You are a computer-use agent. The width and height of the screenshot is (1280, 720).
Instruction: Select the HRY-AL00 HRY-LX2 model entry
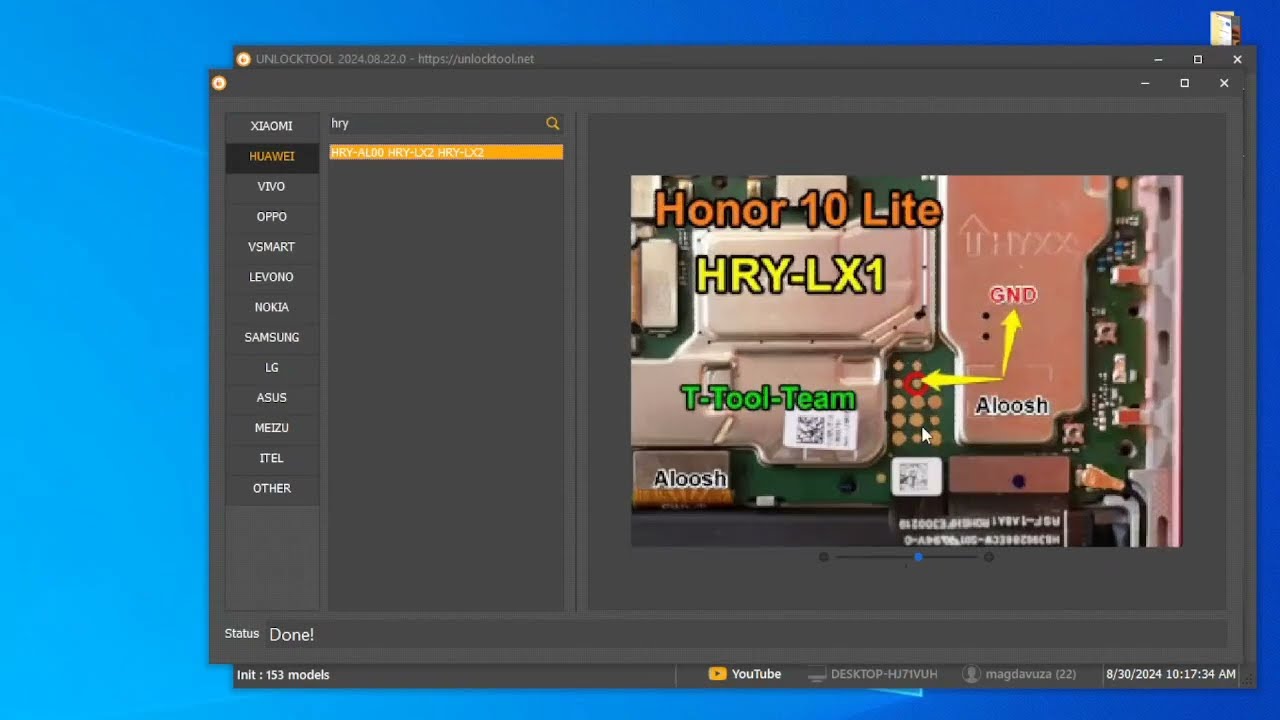(x=446, y=152)
